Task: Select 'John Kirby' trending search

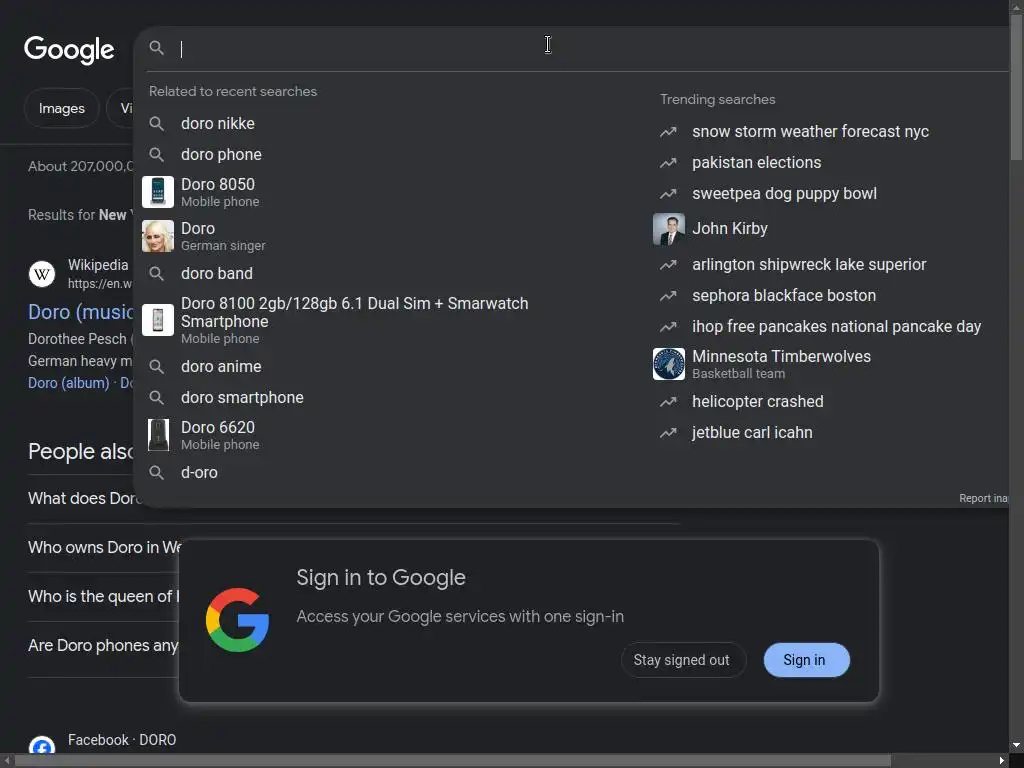Action: (729, 229)
